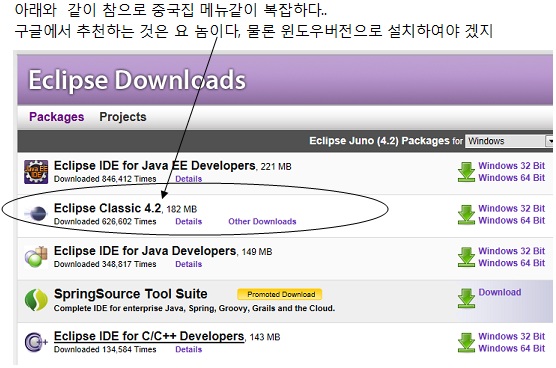Click green download arrow for Eclipse Classic 4.2
The image size is (556, 368).
point(466,214)
